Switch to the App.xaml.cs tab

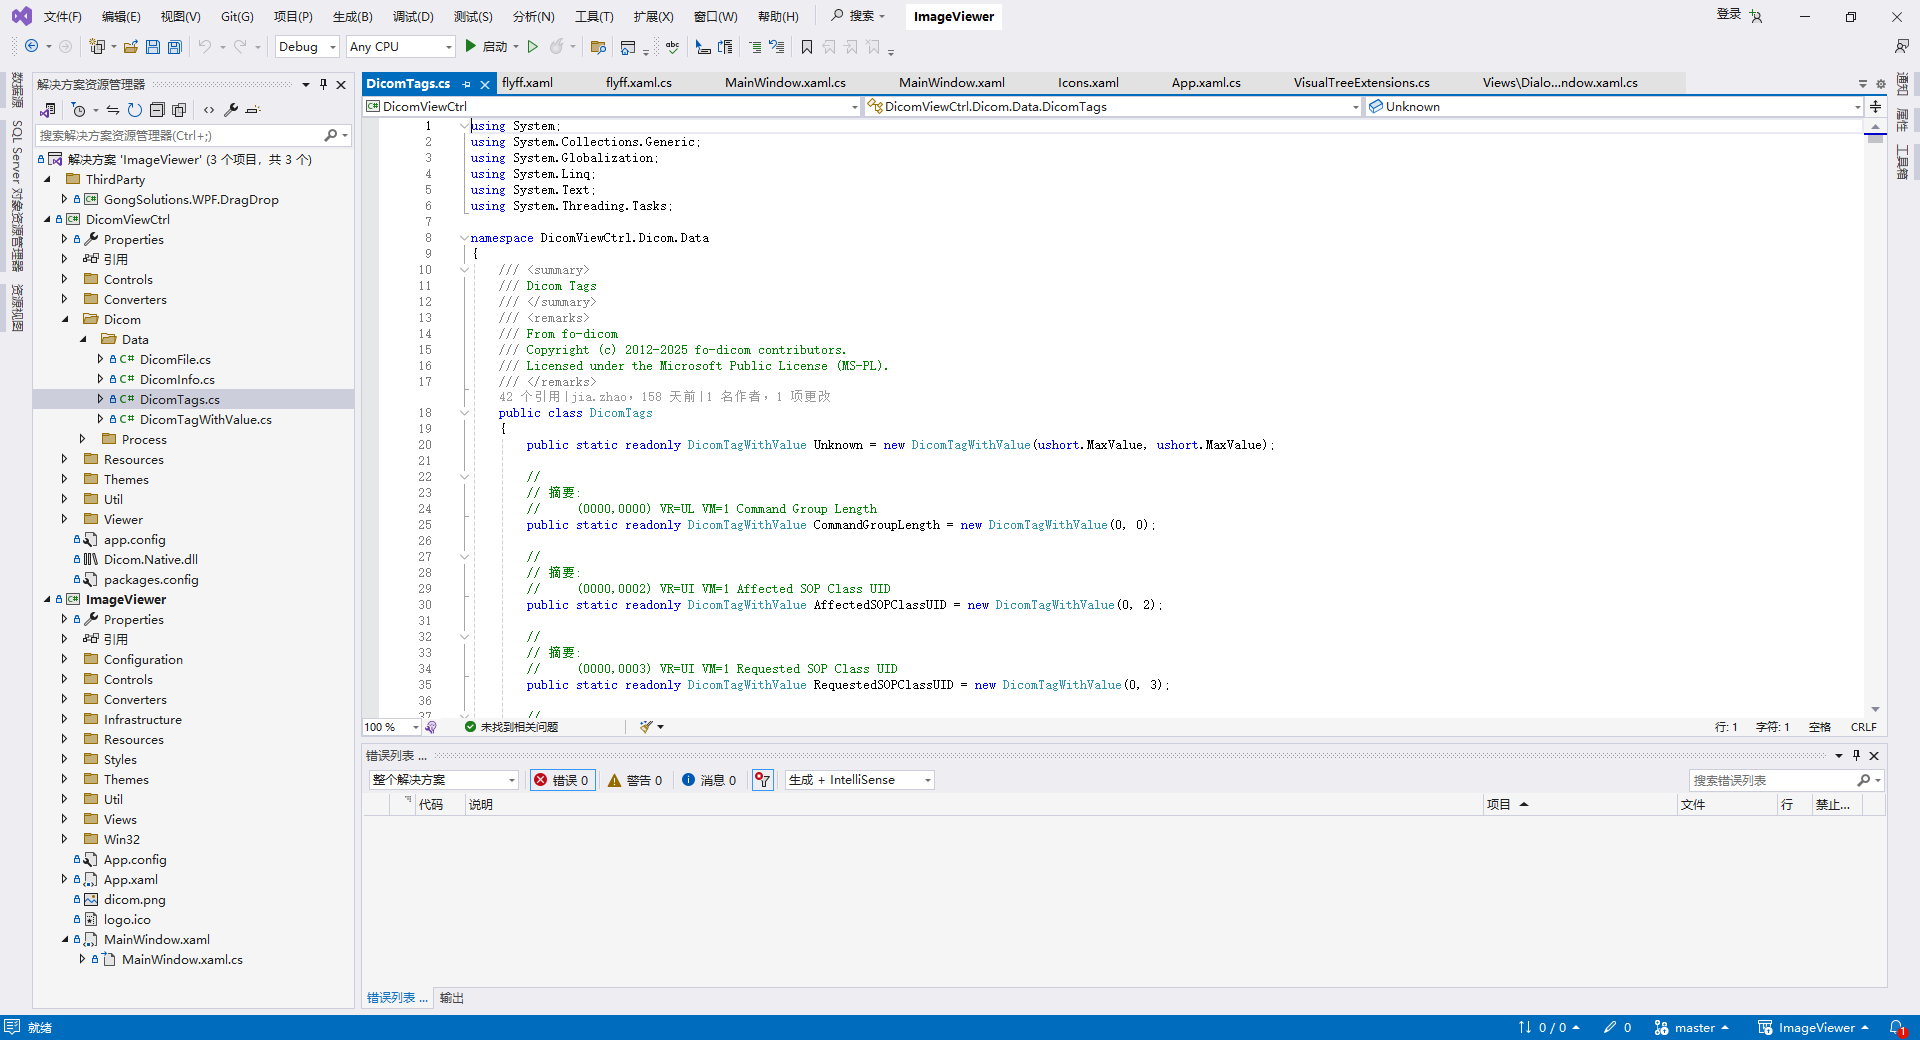pyautogui.click(x=1206, y=83)
